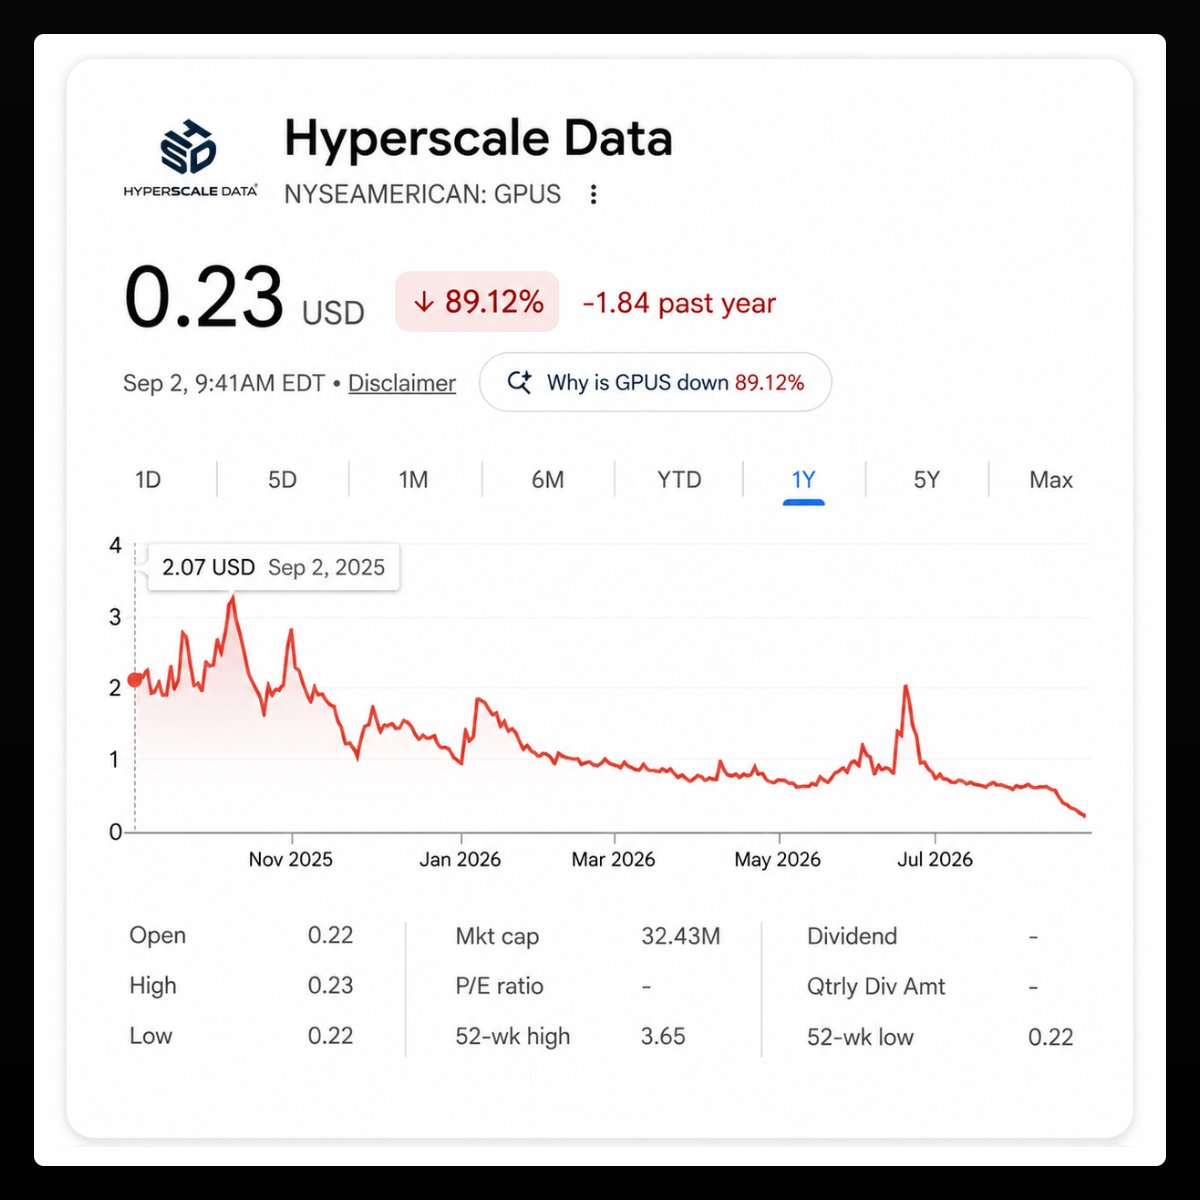Click the Hyperscale Data title
Viewport: 1200px width, 1200px height.
[478, 138]
